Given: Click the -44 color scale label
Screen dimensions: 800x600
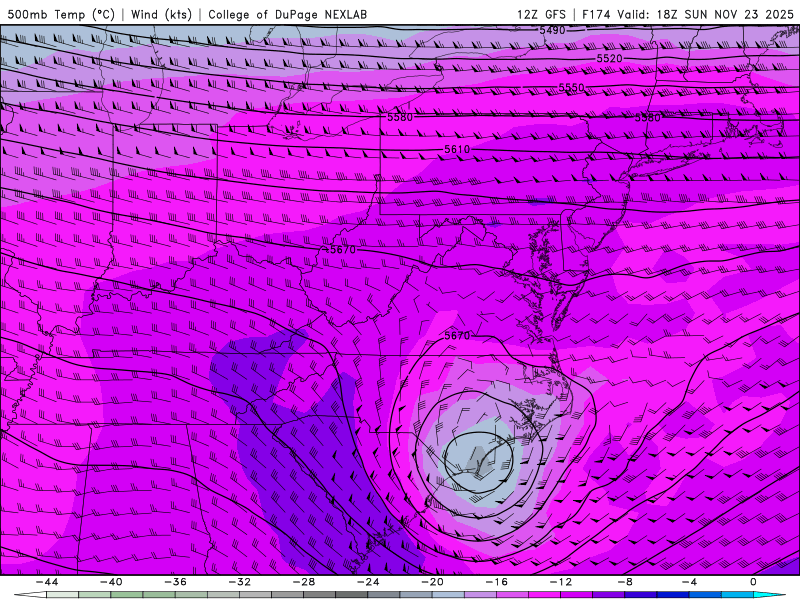Looking at the screenshot, I should [47, 582].
